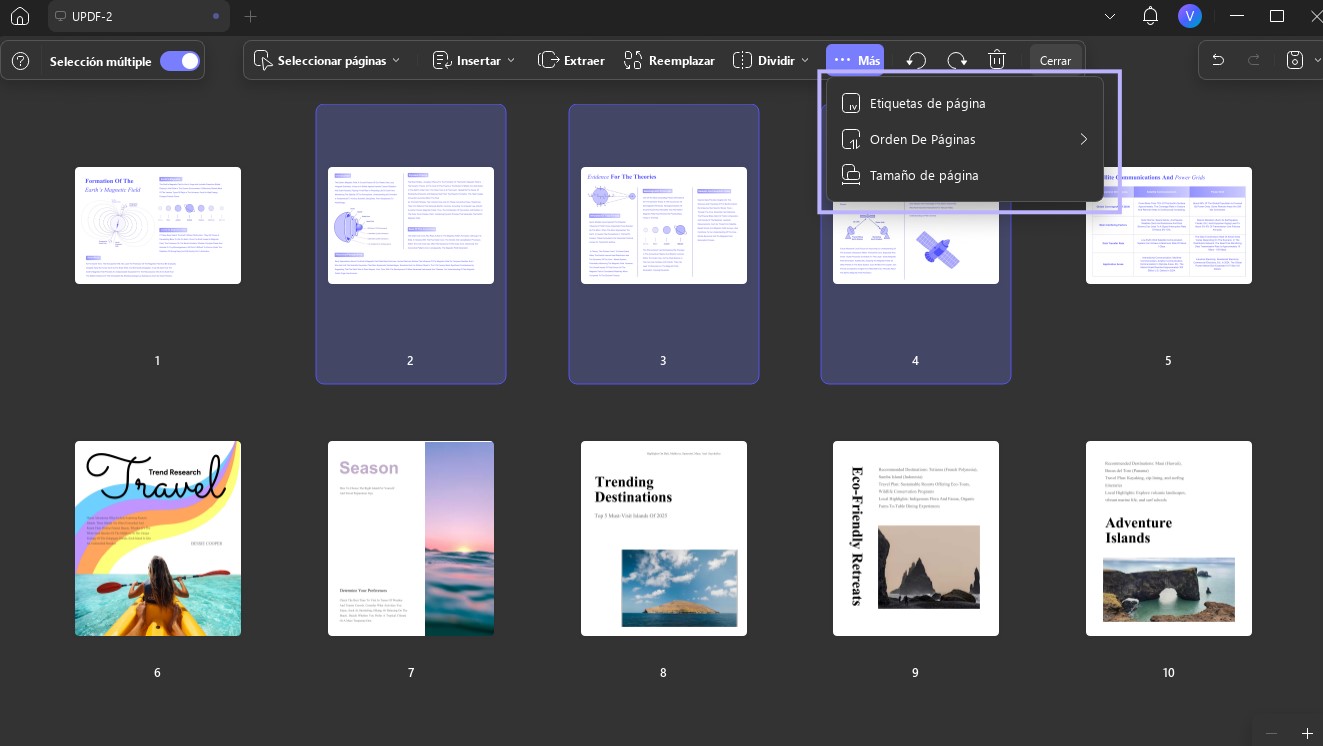Open the user account avatar V

point(1189,16)
